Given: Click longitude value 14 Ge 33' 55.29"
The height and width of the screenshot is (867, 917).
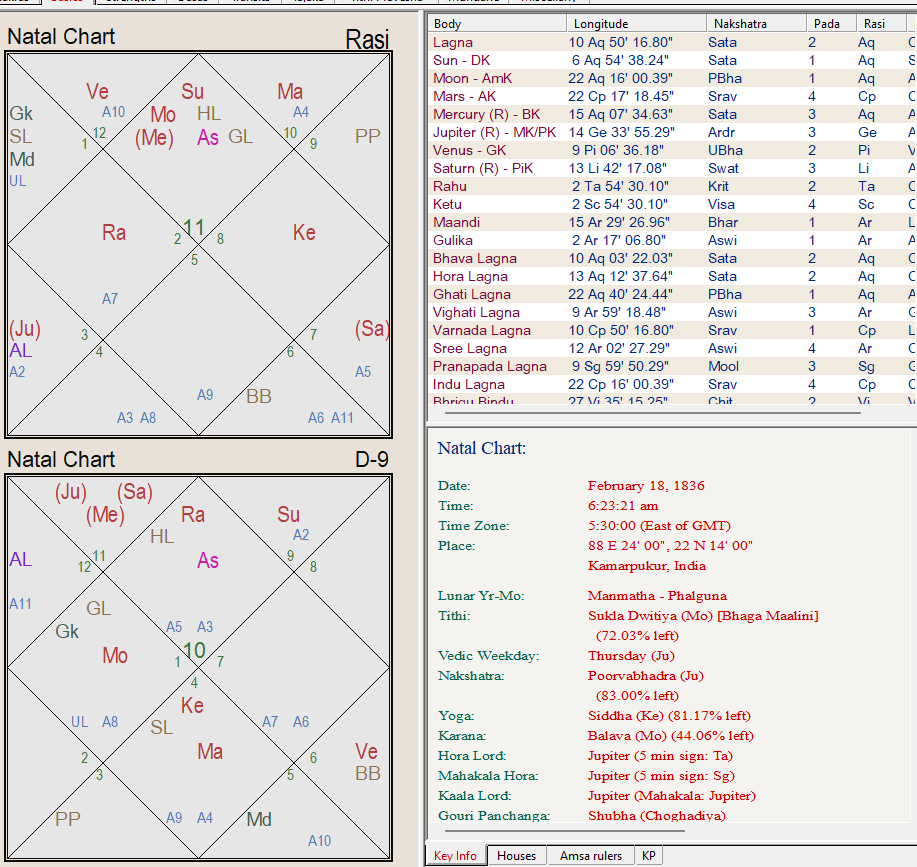Looking at the screenshot, I should coord(621,132).
